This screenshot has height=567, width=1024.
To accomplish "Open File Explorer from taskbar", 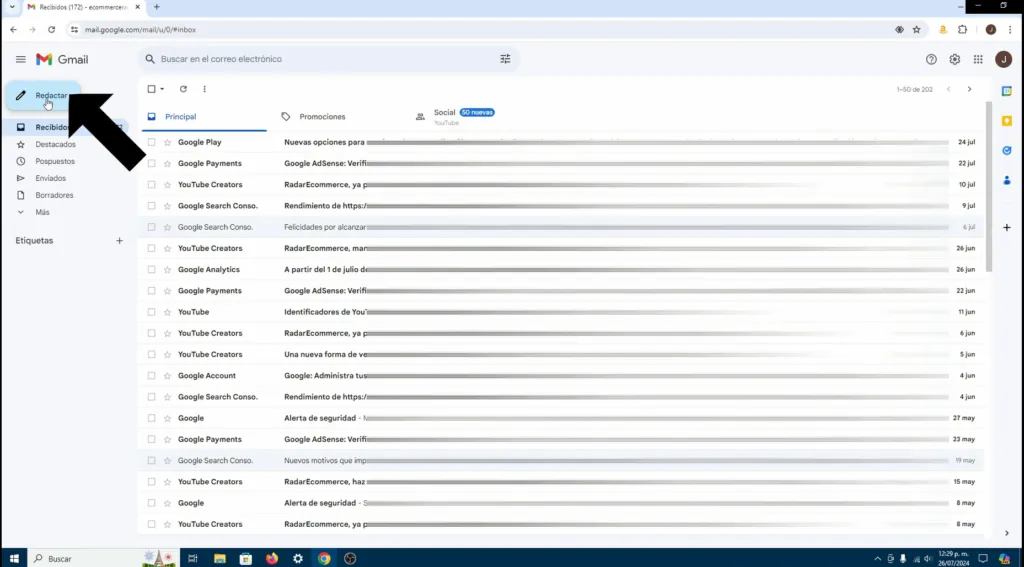I will 220,559.
